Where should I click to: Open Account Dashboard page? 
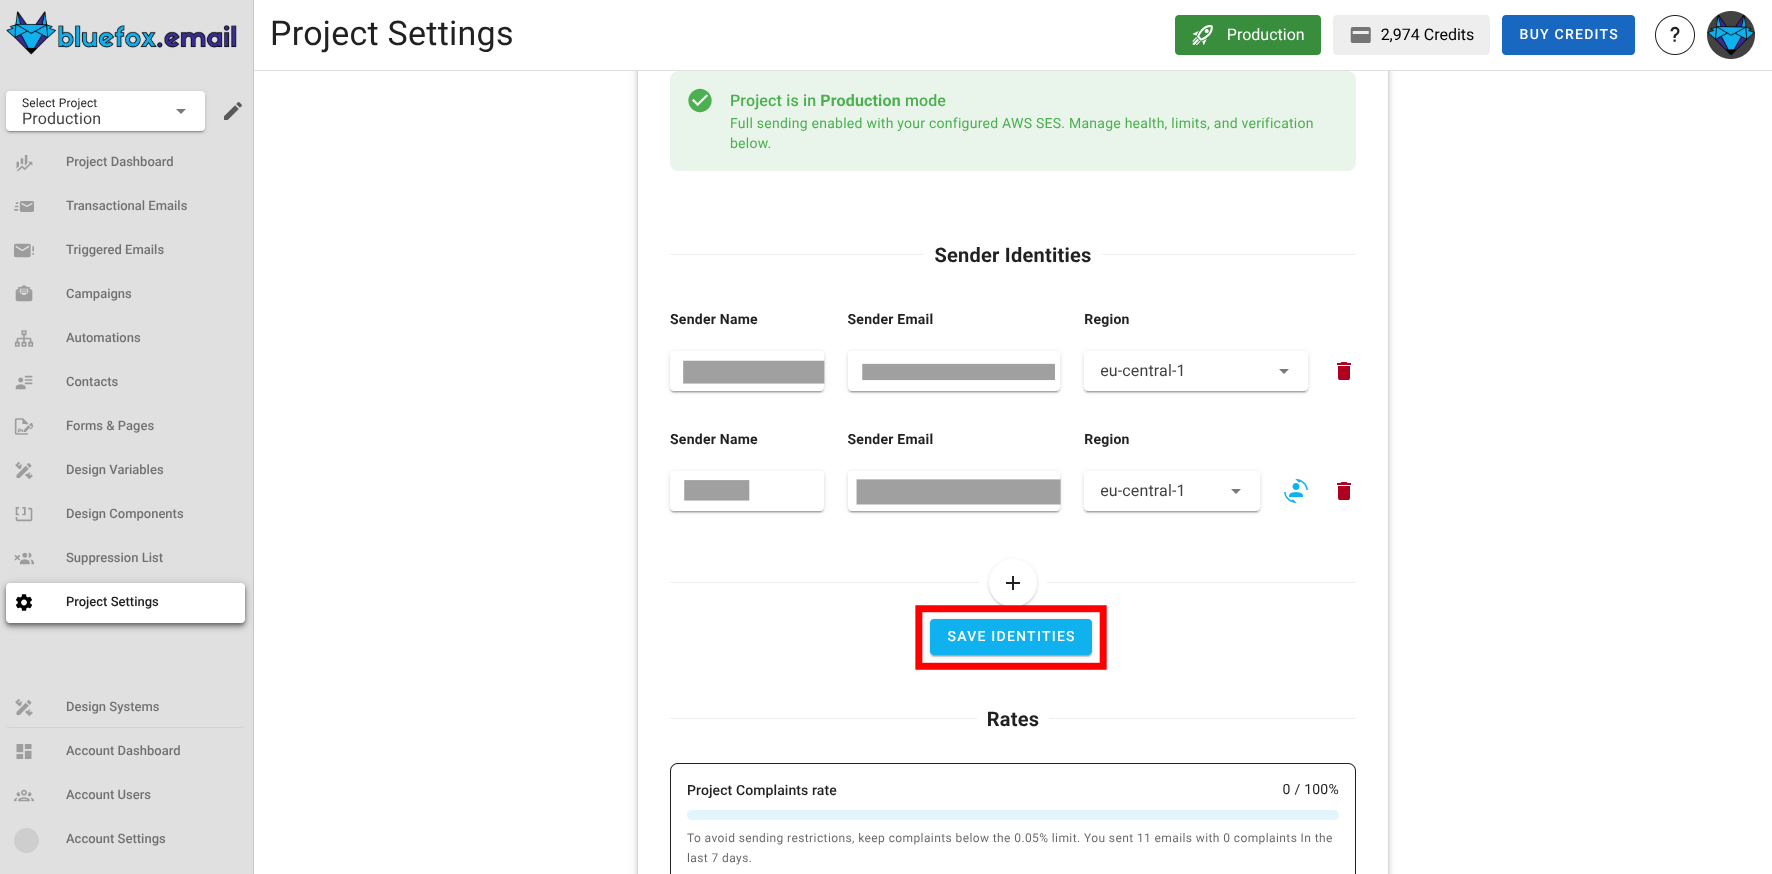123,751
